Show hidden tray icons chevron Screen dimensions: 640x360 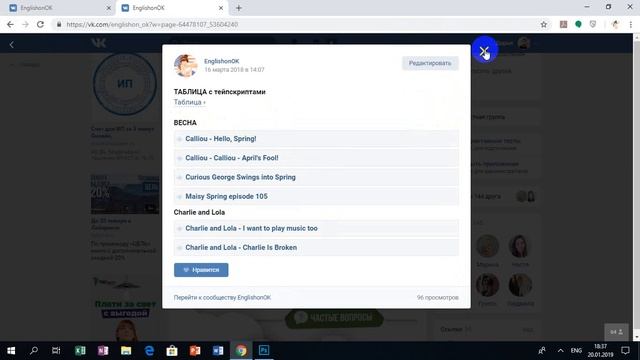[560, 351]
